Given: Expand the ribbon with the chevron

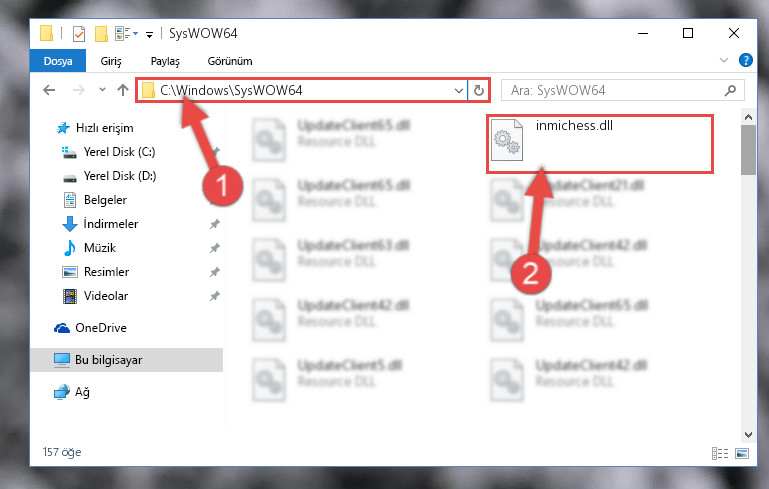Looking at the screenshot, I should tap(723, 60).
